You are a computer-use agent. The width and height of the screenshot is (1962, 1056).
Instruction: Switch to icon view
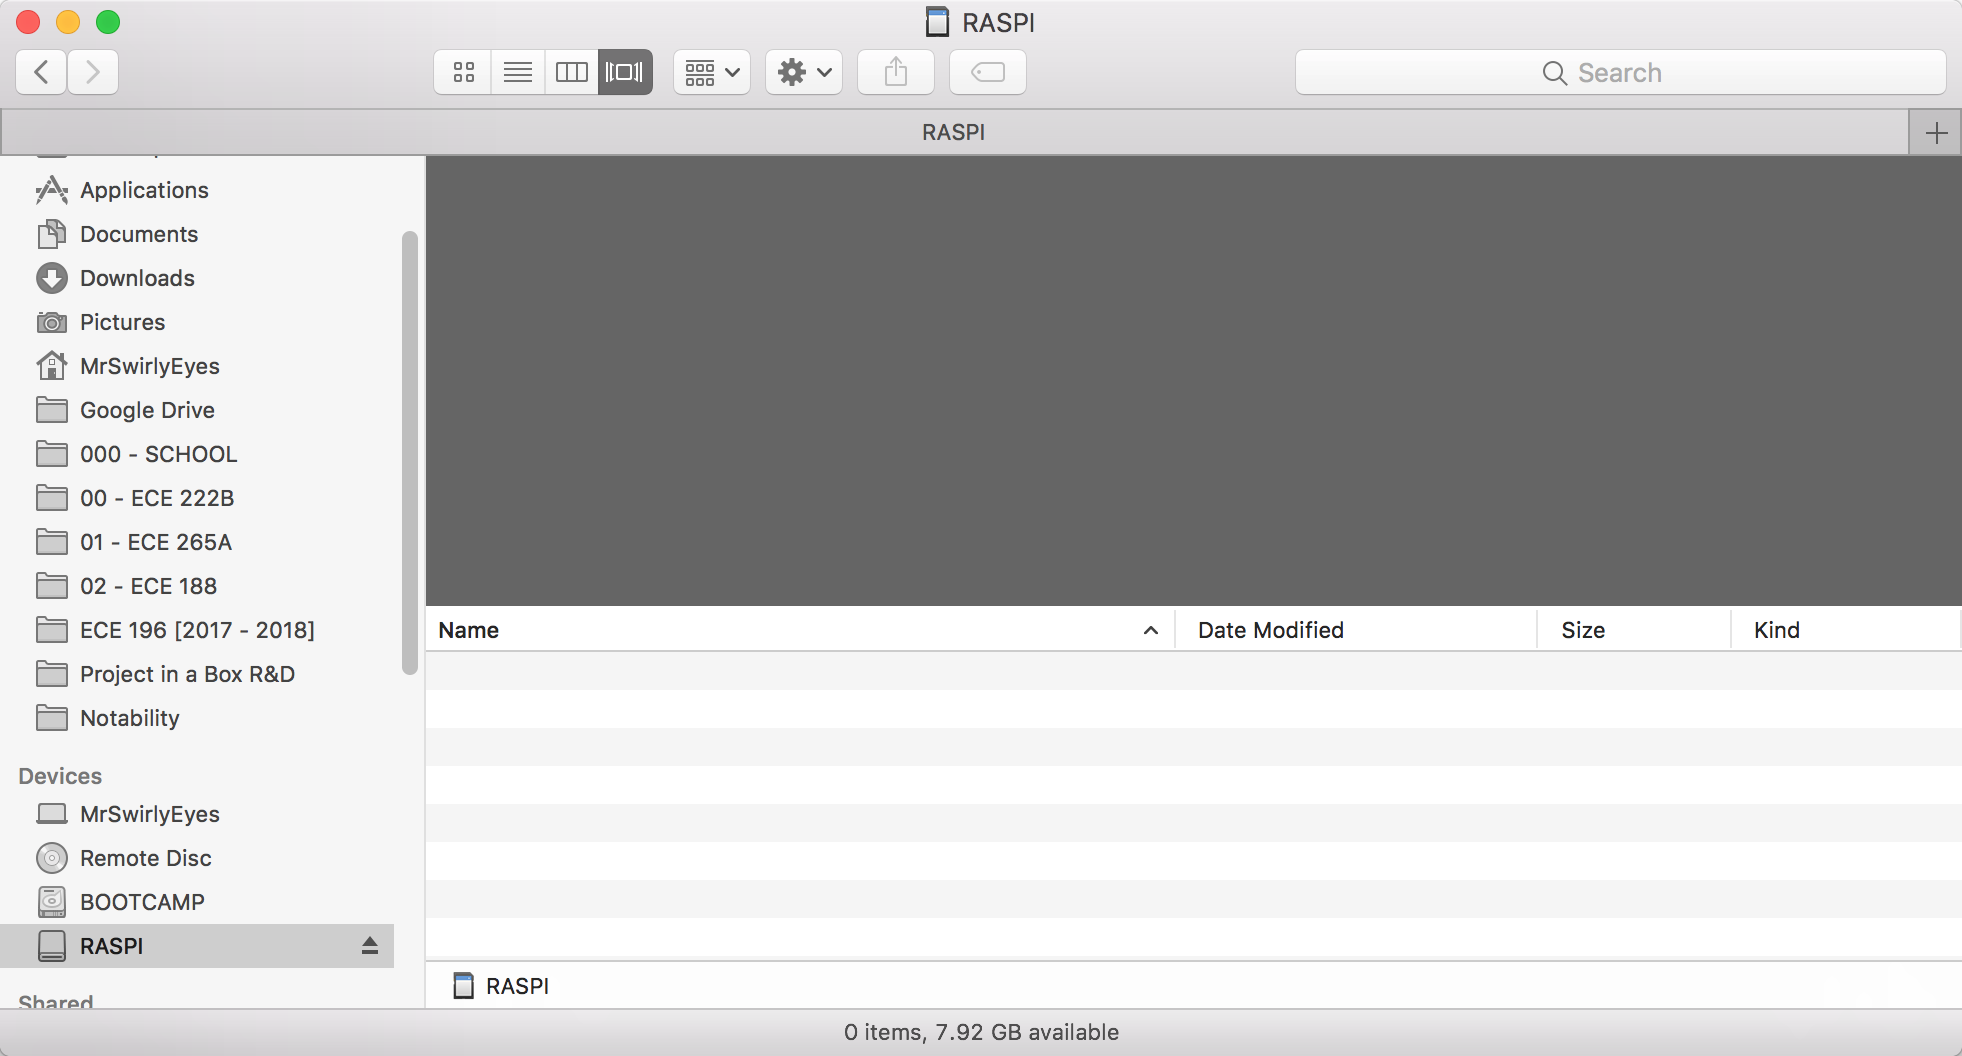click(463, 72)
